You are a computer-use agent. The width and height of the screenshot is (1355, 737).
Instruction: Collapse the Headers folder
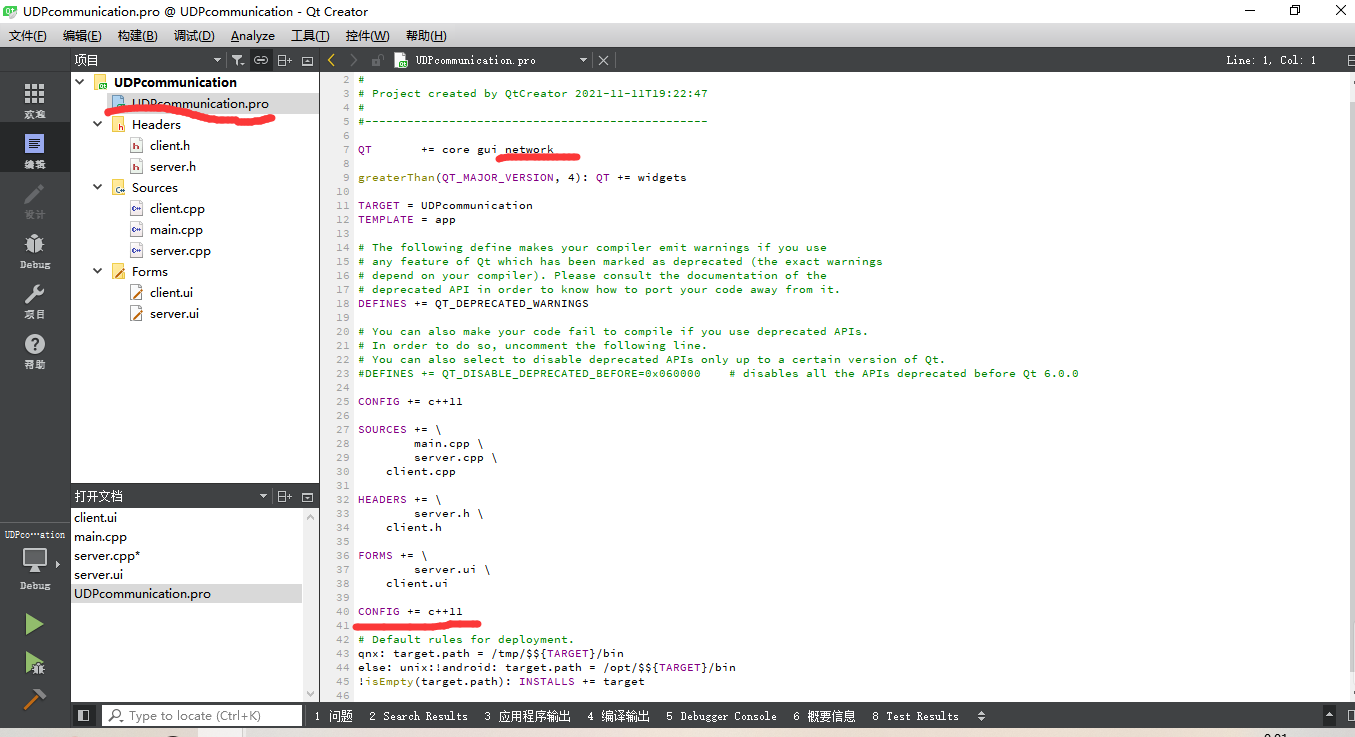coord(98,125)
